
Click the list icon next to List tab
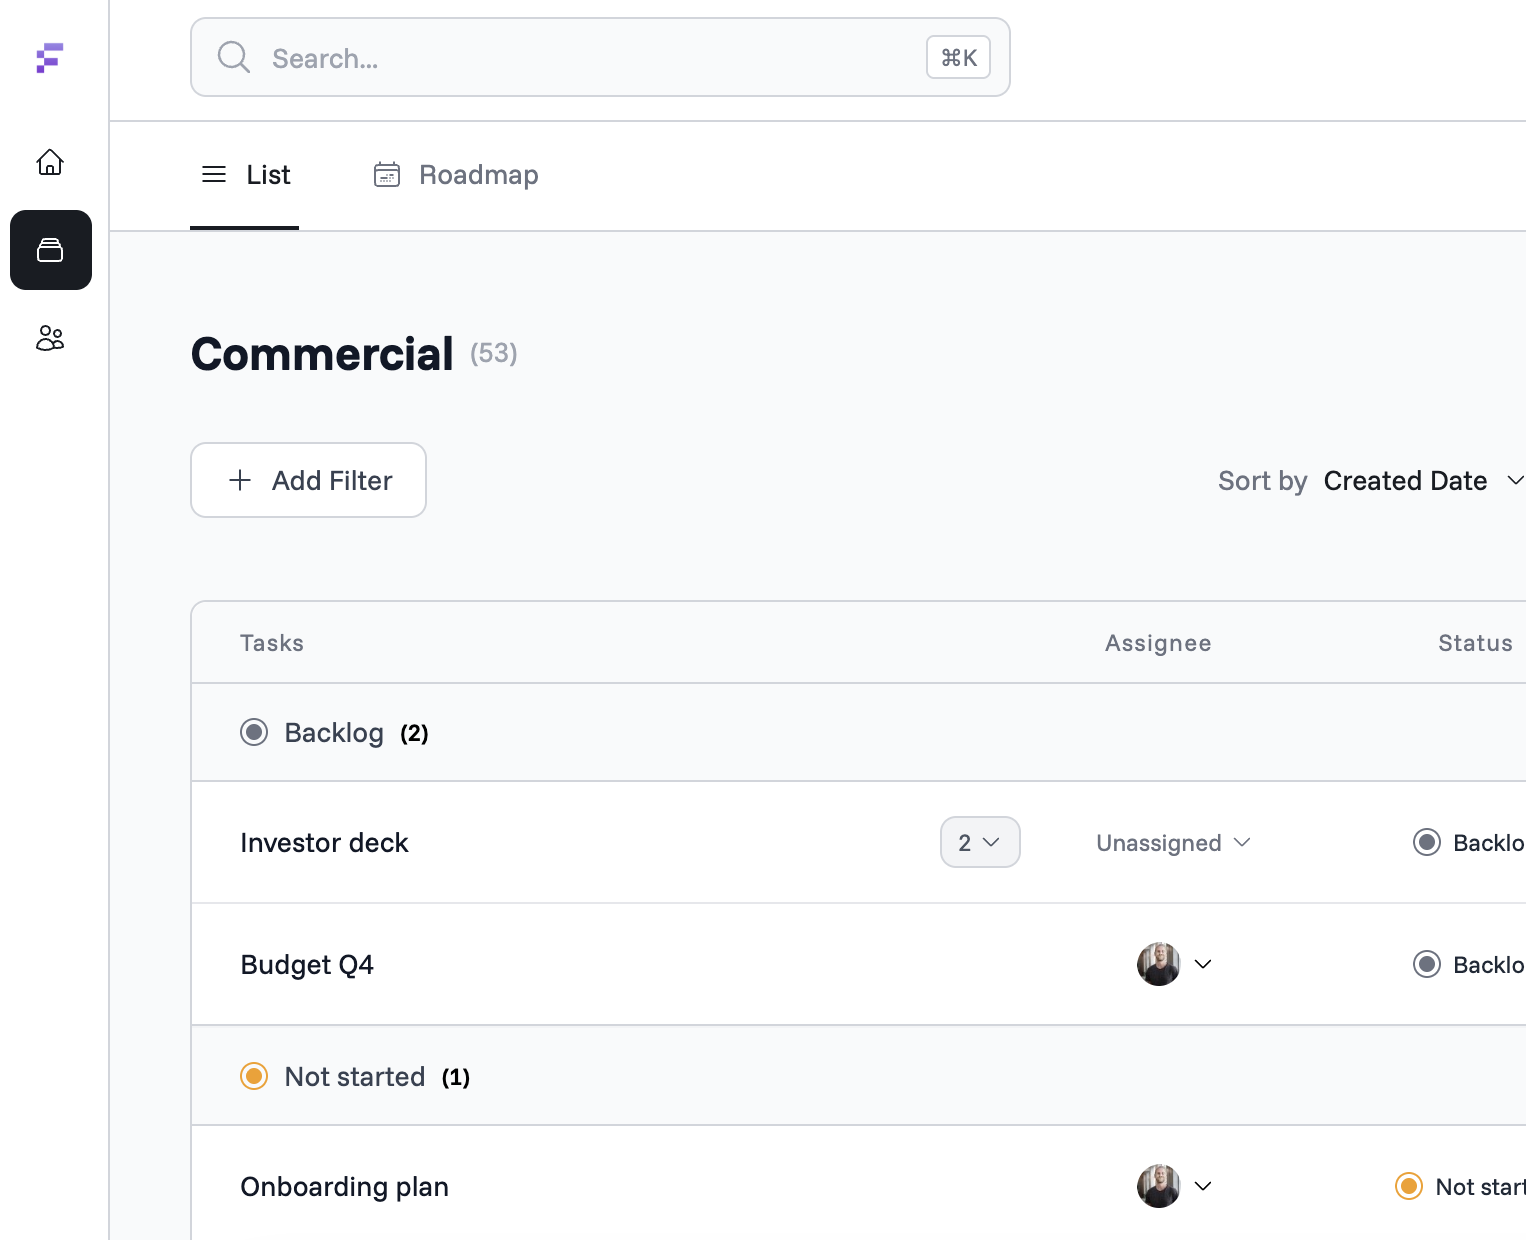pyautogui.click(x=213, y=174)
